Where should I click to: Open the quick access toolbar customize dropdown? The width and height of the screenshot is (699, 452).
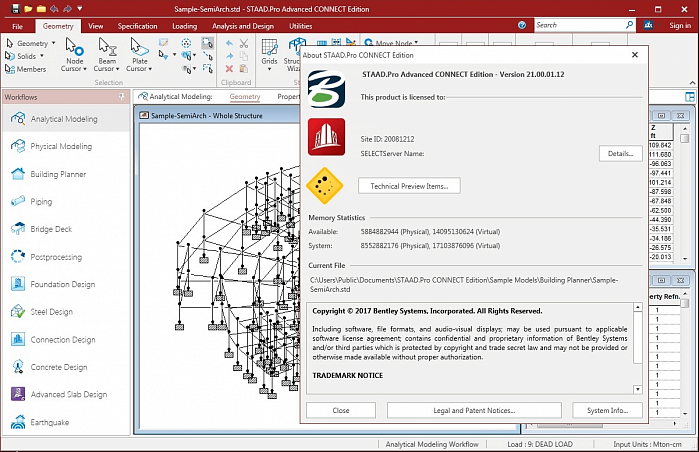click(x=79, y=8)
